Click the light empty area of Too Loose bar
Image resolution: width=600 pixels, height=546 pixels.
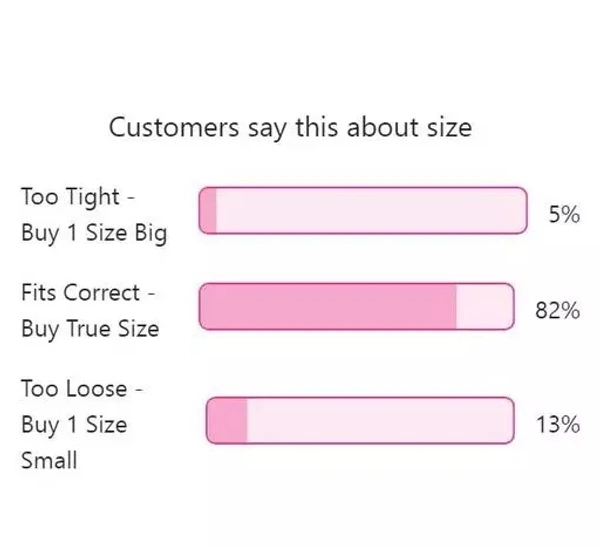click(x=381, y=421)
